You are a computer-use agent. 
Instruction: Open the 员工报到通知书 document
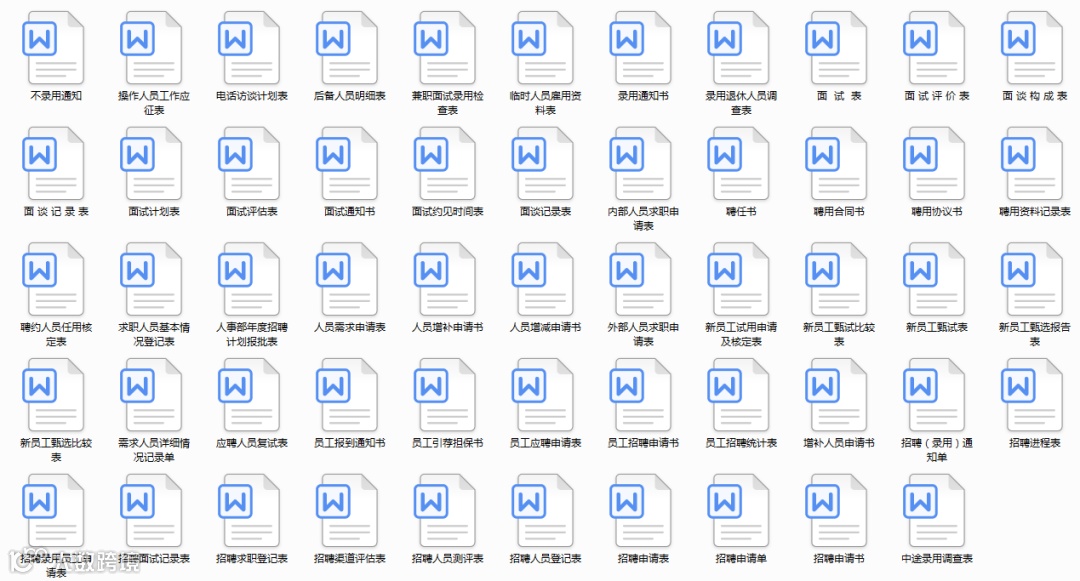tap(349, 396)
